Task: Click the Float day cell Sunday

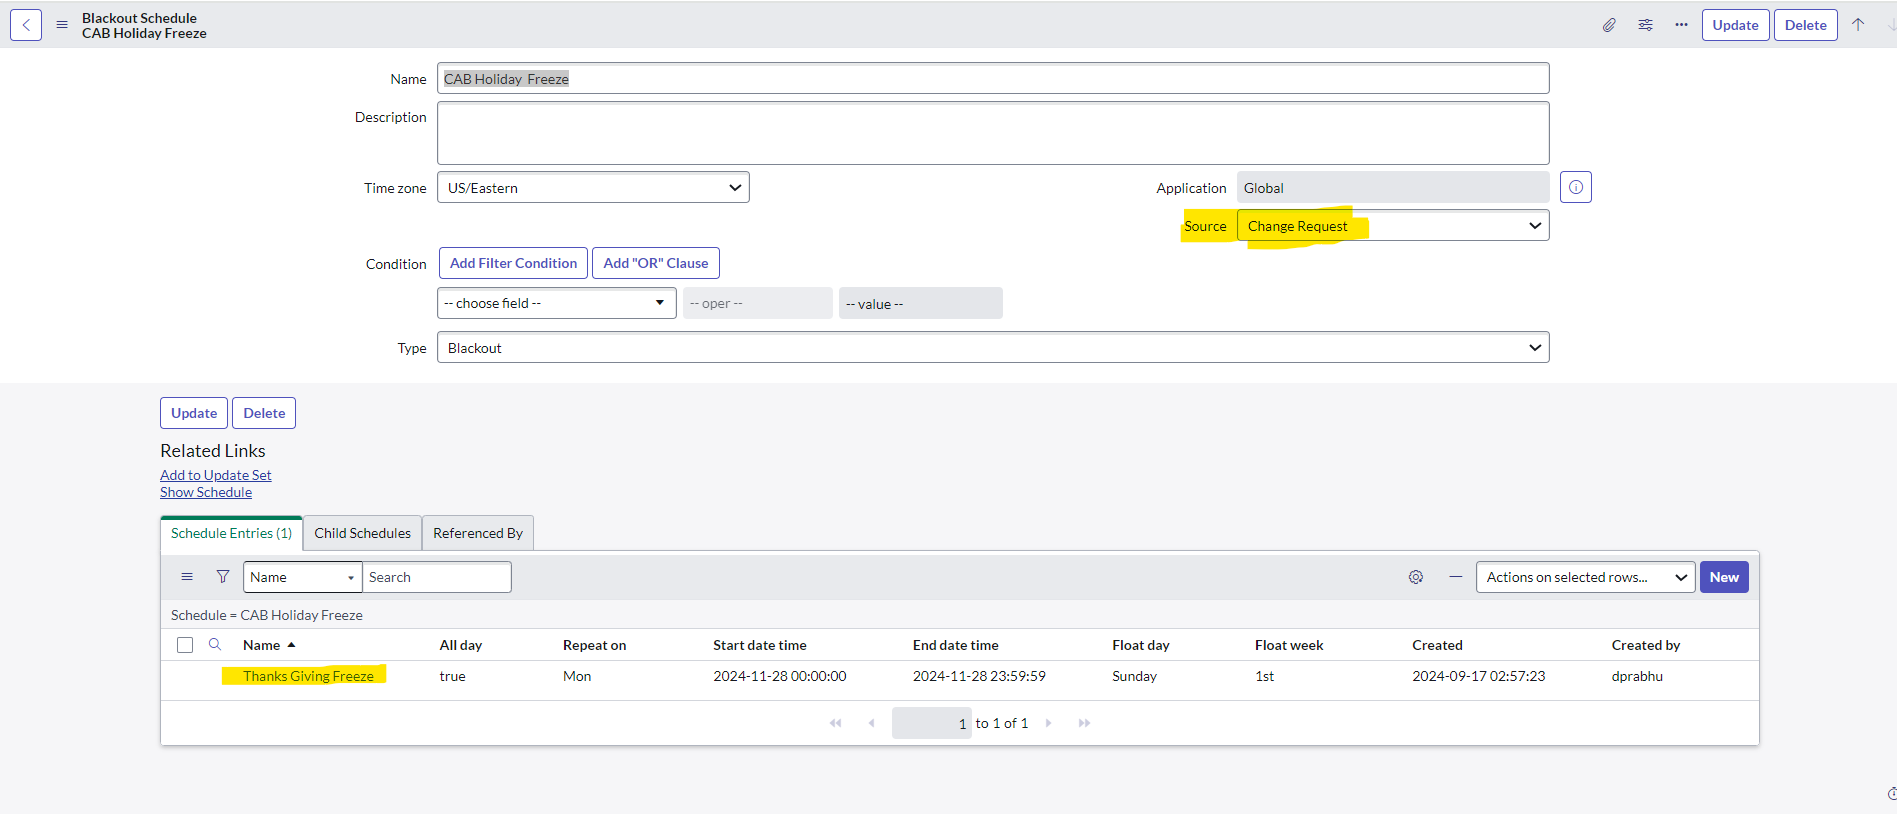Action: tap(1134, 676)
